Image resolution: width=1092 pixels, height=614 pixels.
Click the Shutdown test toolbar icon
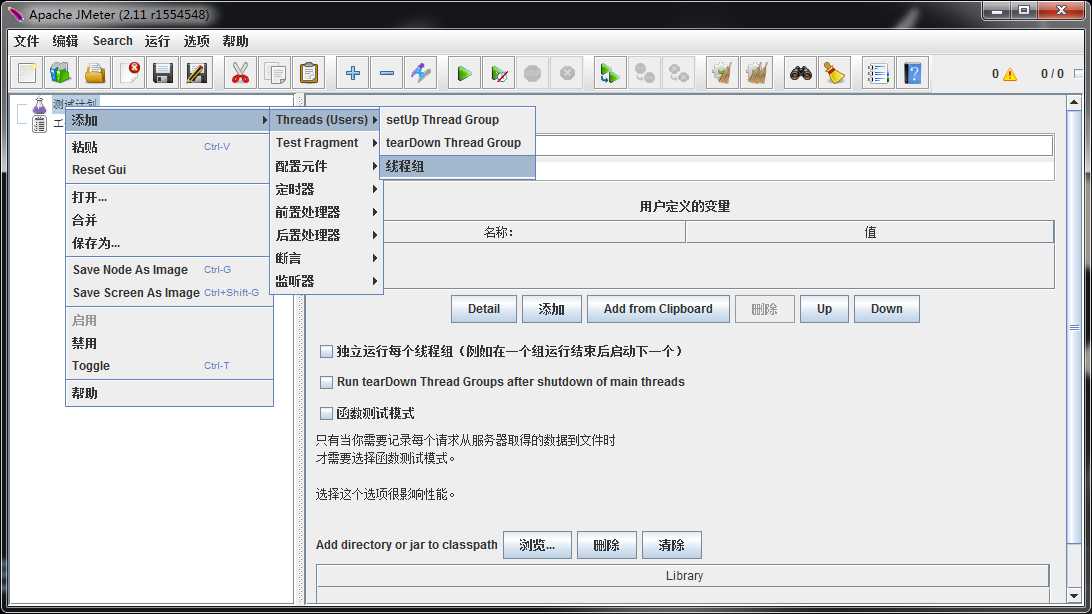coord(567,72)
